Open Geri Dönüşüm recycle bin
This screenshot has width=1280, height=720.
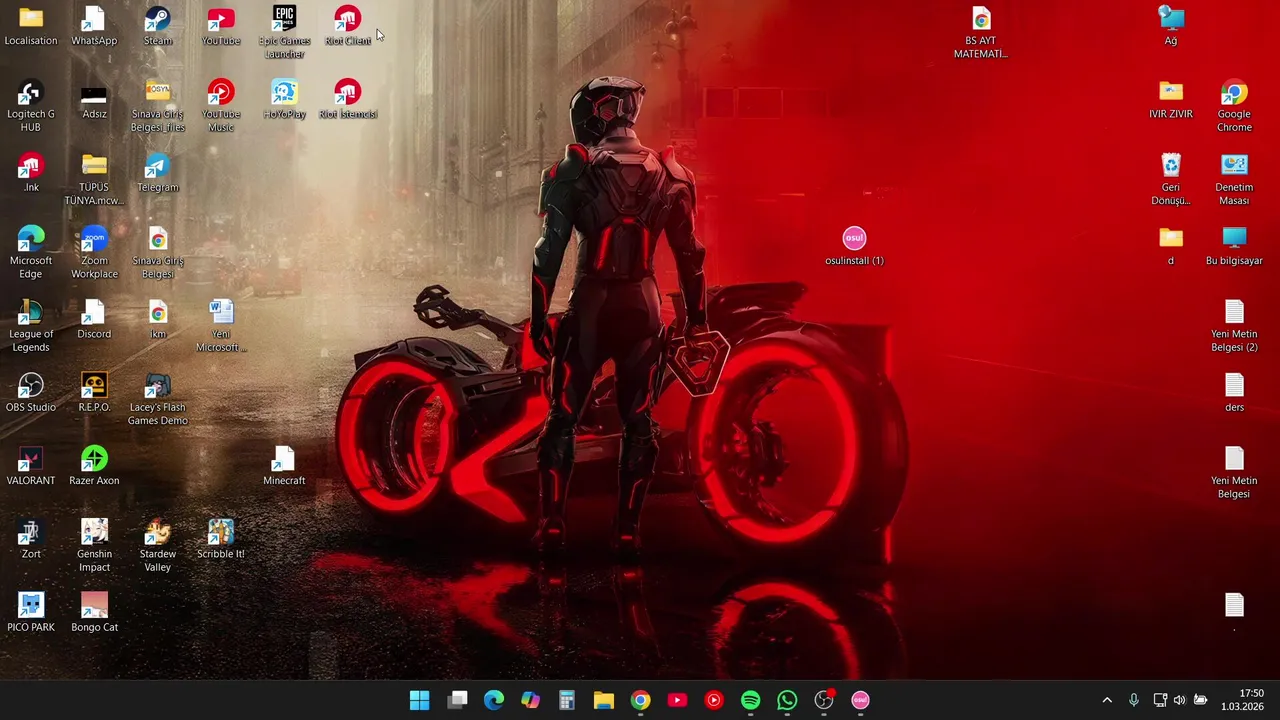(x=1171, y=180)
